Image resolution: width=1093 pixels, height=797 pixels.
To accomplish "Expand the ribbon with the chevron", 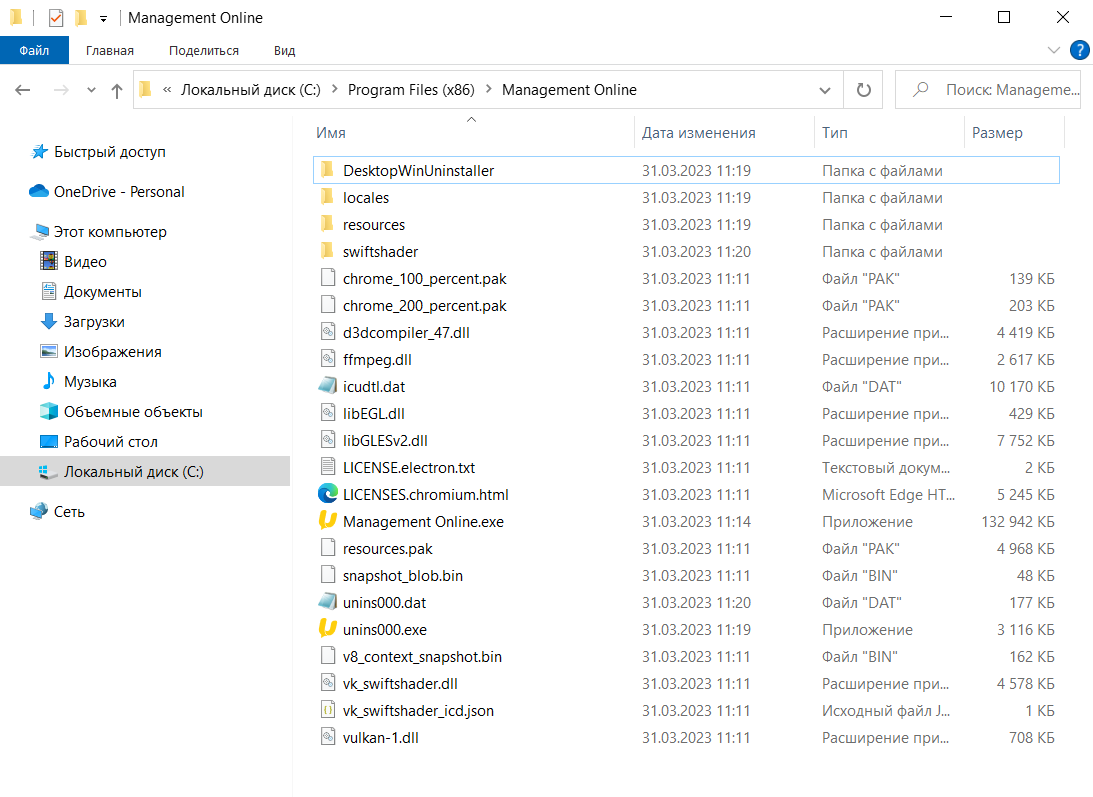I will click(1053, 50).
